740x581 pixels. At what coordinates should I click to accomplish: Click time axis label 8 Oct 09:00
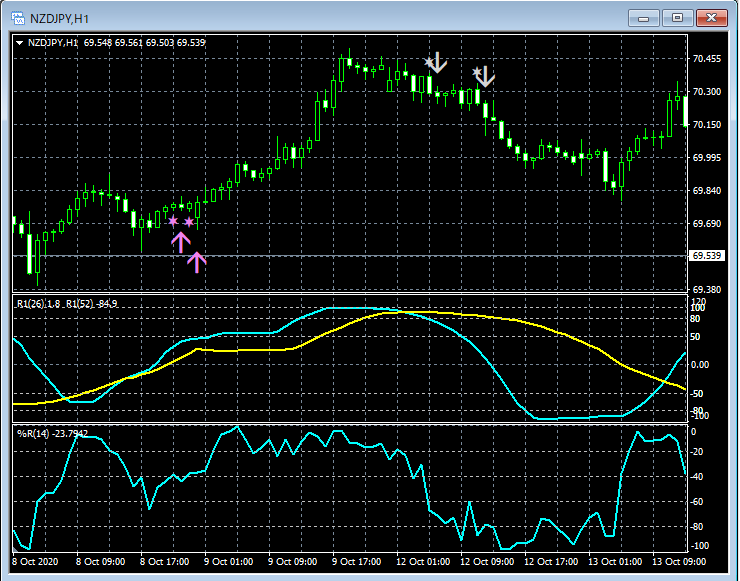[x=100, y=562]
